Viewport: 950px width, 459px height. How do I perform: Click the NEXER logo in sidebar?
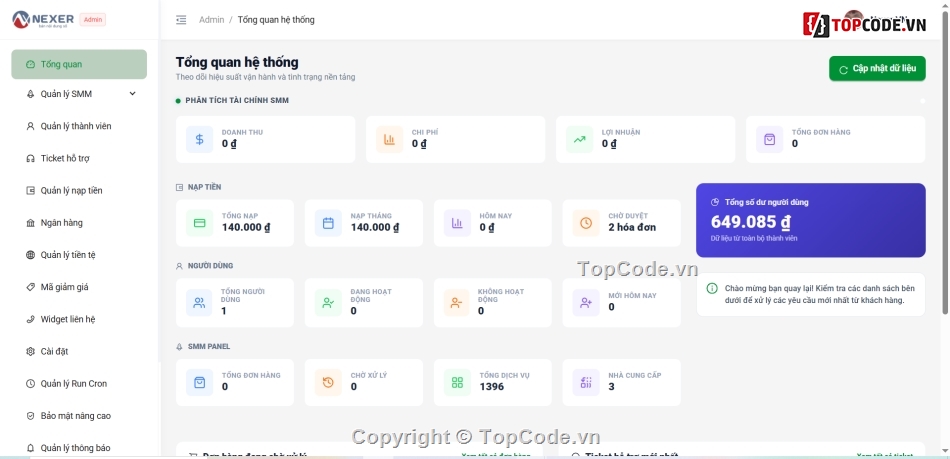(42, 19)
